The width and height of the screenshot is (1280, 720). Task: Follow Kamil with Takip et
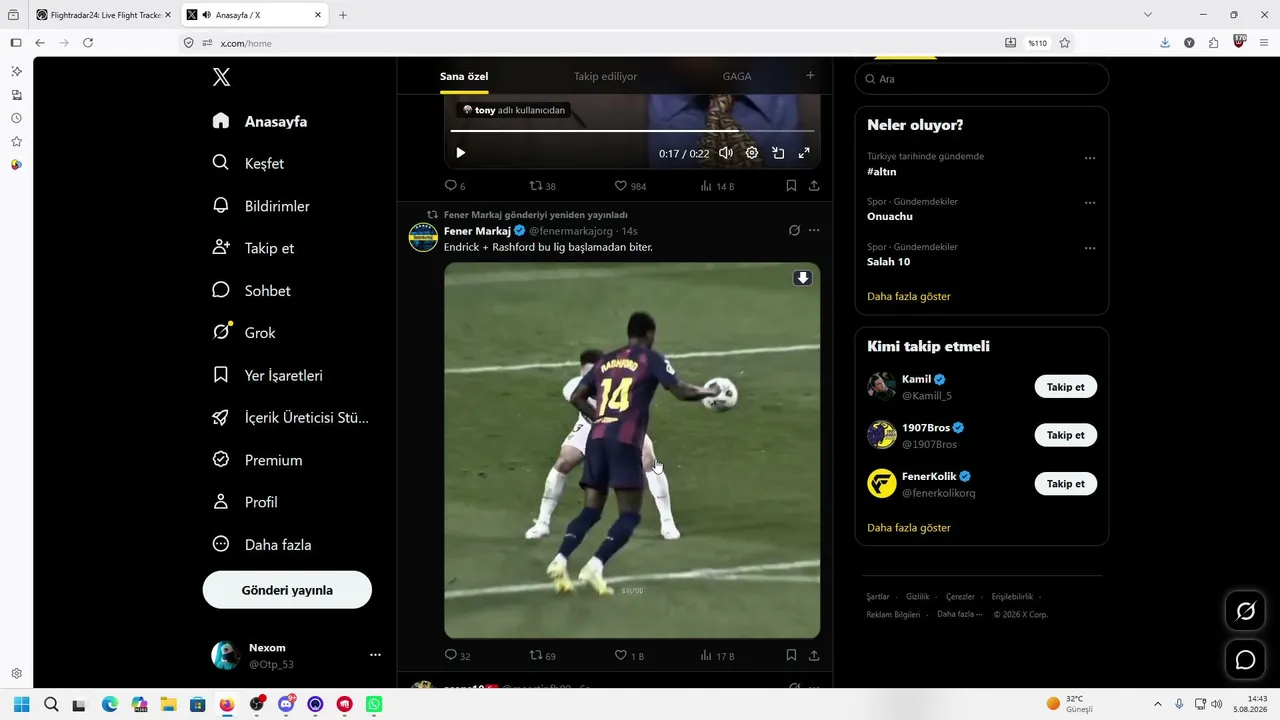tap(1065, 387)
